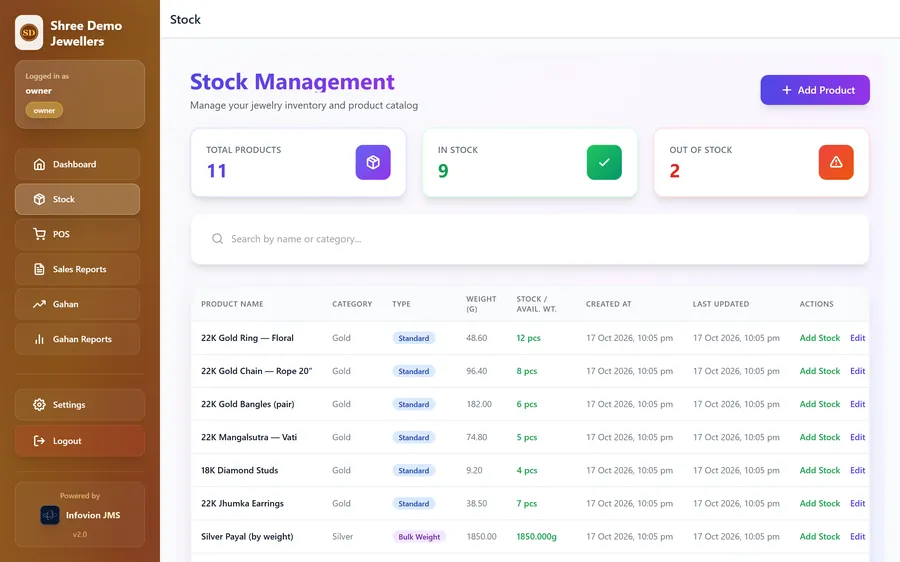Click the Last Updated column header
Screen dimensions: 900x562
[721, 304]
